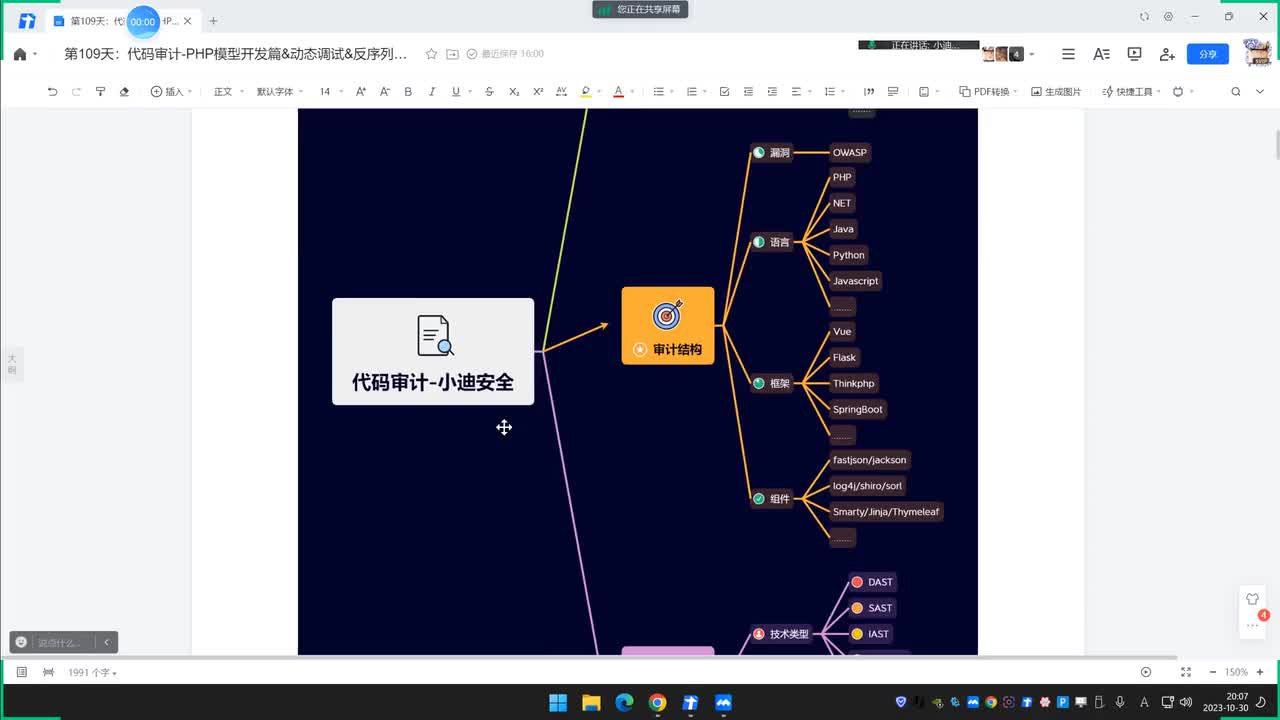Increase font size with the A+ icon
Screen dimensions: 1280x720
tap(360, 92)
